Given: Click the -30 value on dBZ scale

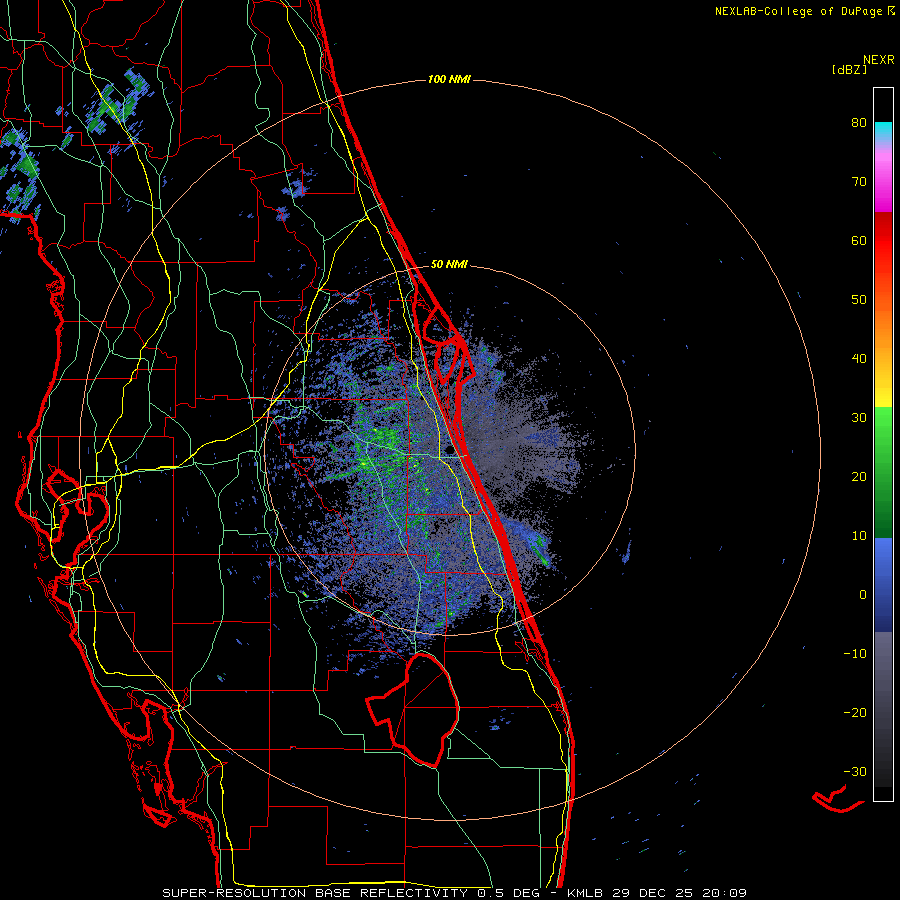Looking at the screenshot, I should pyautogui.click(x=855, y=771).
